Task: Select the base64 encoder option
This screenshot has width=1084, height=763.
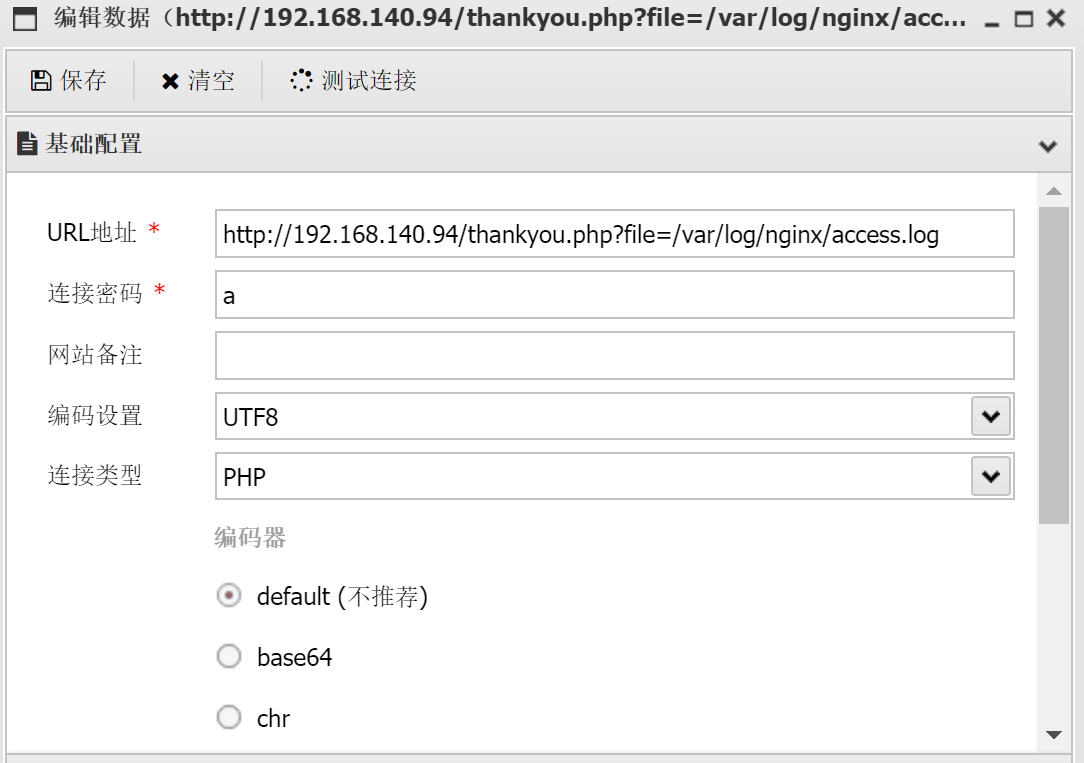Action: (229, 656)
